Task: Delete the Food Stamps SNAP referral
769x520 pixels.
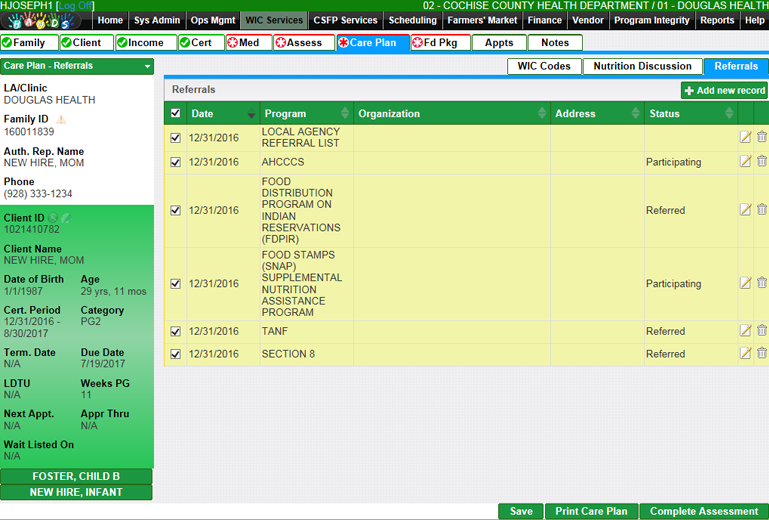Action: tap(762, 283)
